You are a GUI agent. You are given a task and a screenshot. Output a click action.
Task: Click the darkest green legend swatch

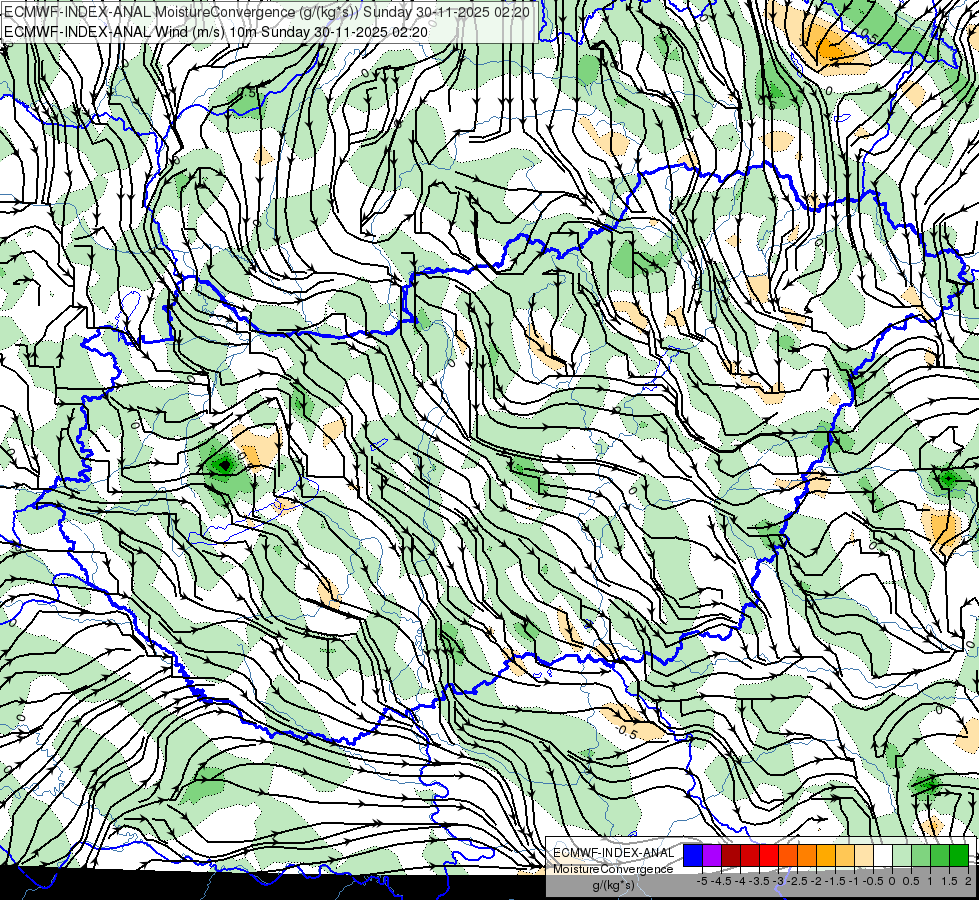coord(959,855)
